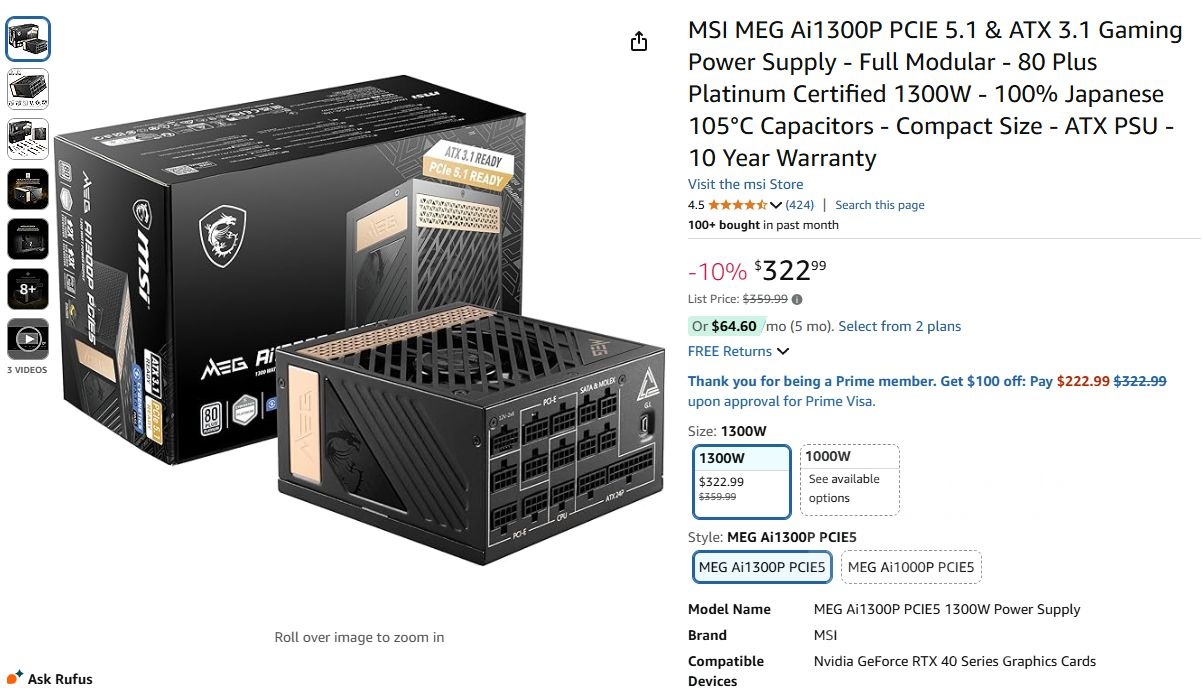Visit the msi Store link

(745, 184)
